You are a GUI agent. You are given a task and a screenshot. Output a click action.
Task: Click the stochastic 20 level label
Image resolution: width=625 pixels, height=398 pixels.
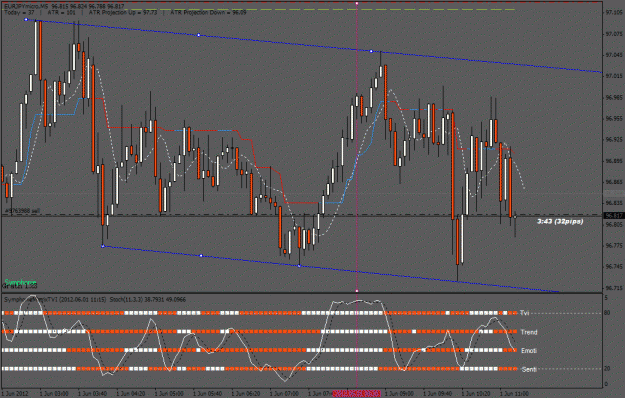[x=607, y=369]
